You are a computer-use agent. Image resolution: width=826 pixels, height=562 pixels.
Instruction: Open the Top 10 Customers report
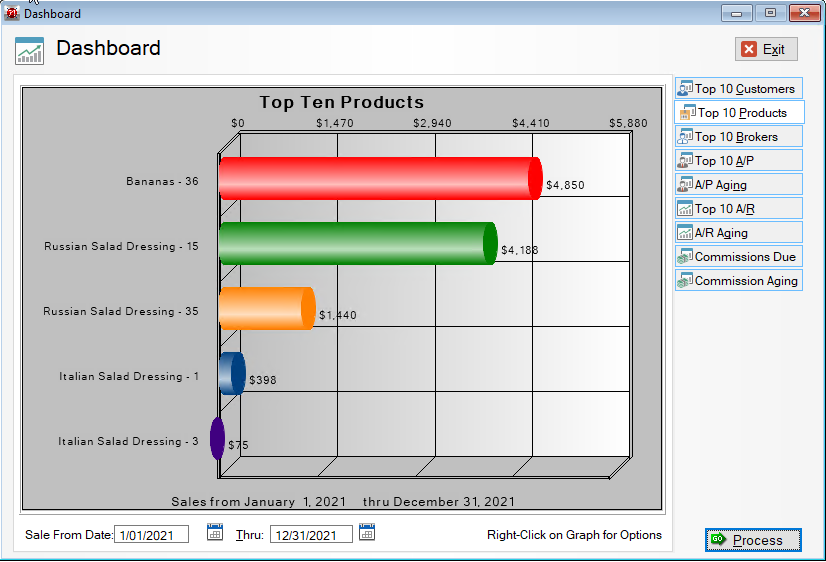[739, 88]
